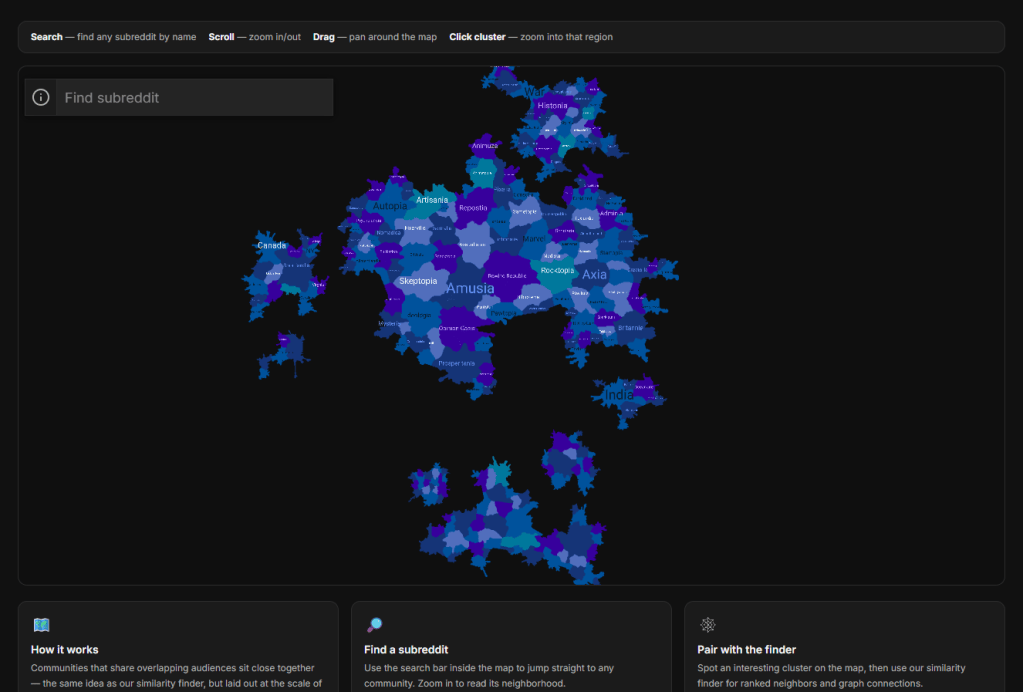Zoom into the Axia cluster
The image size is (1023, 692).
click(x=594, y=275)
